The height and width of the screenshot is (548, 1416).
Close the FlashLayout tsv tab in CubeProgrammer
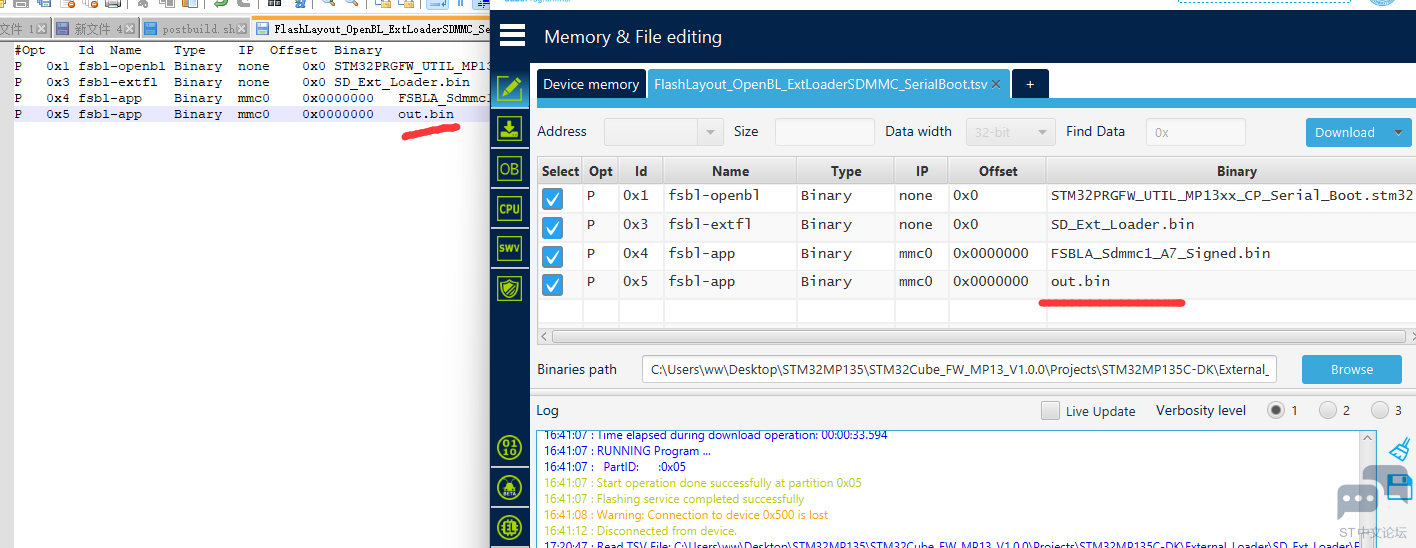point(996,84)
